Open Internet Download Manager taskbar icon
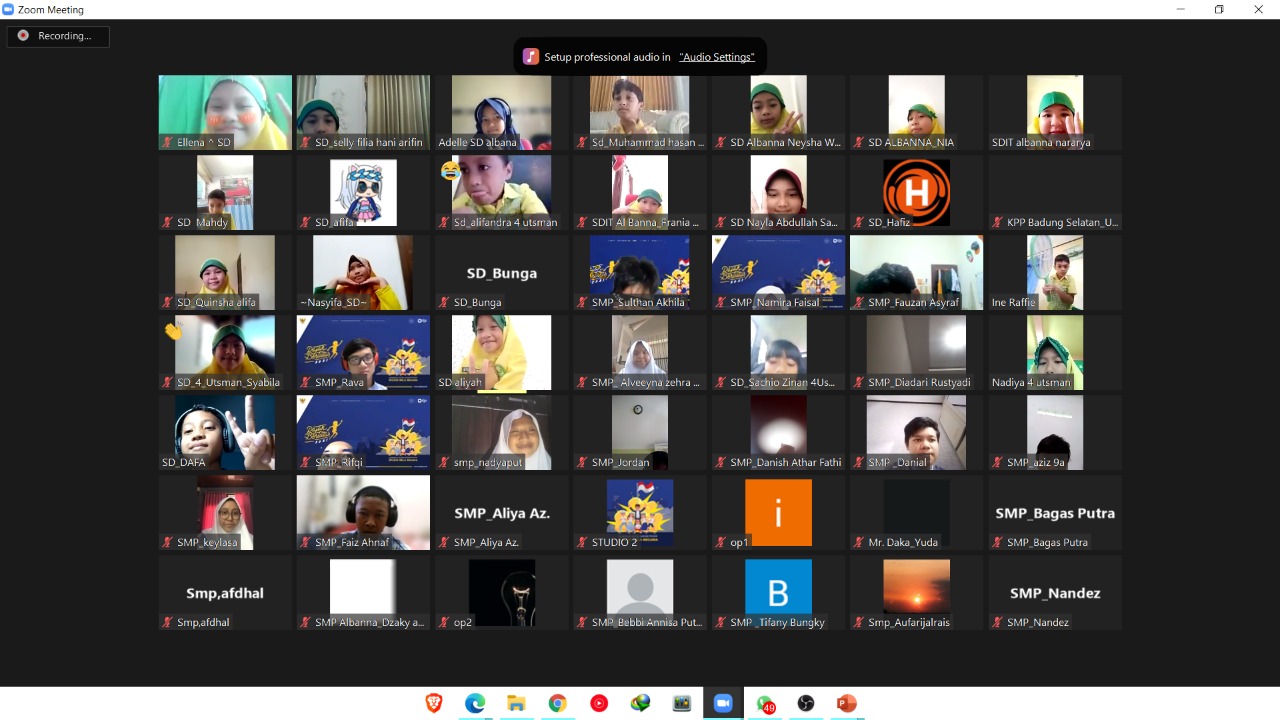1280x720 pixels. pyautogui.click(x=640, y=704)
